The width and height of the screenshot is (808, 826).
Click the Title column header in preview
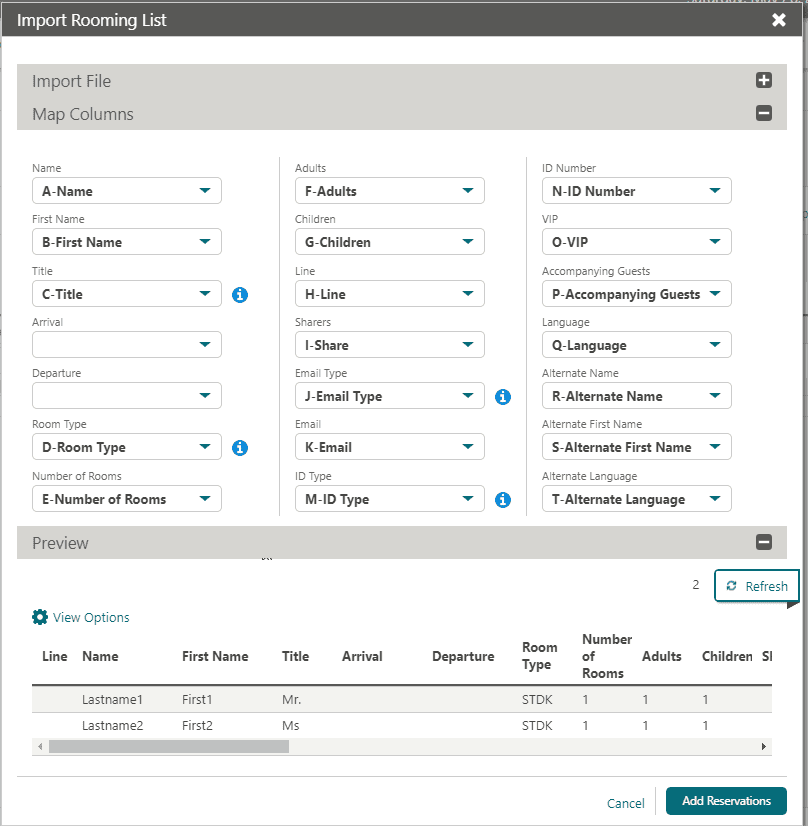[x=295, y=656]
